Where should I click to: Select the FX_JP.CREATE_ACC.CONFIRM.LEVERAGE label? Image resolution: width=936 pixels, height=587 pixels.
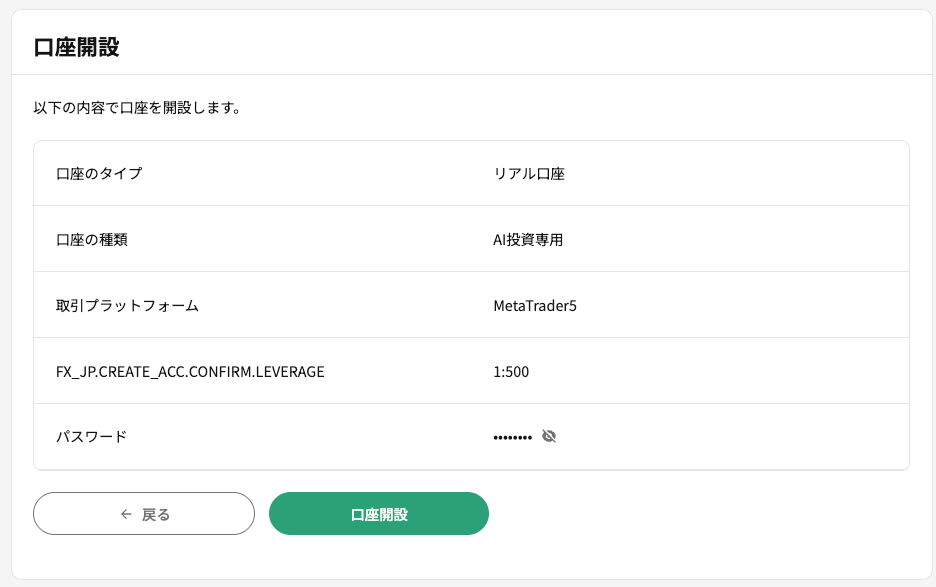tap(190, 372)
